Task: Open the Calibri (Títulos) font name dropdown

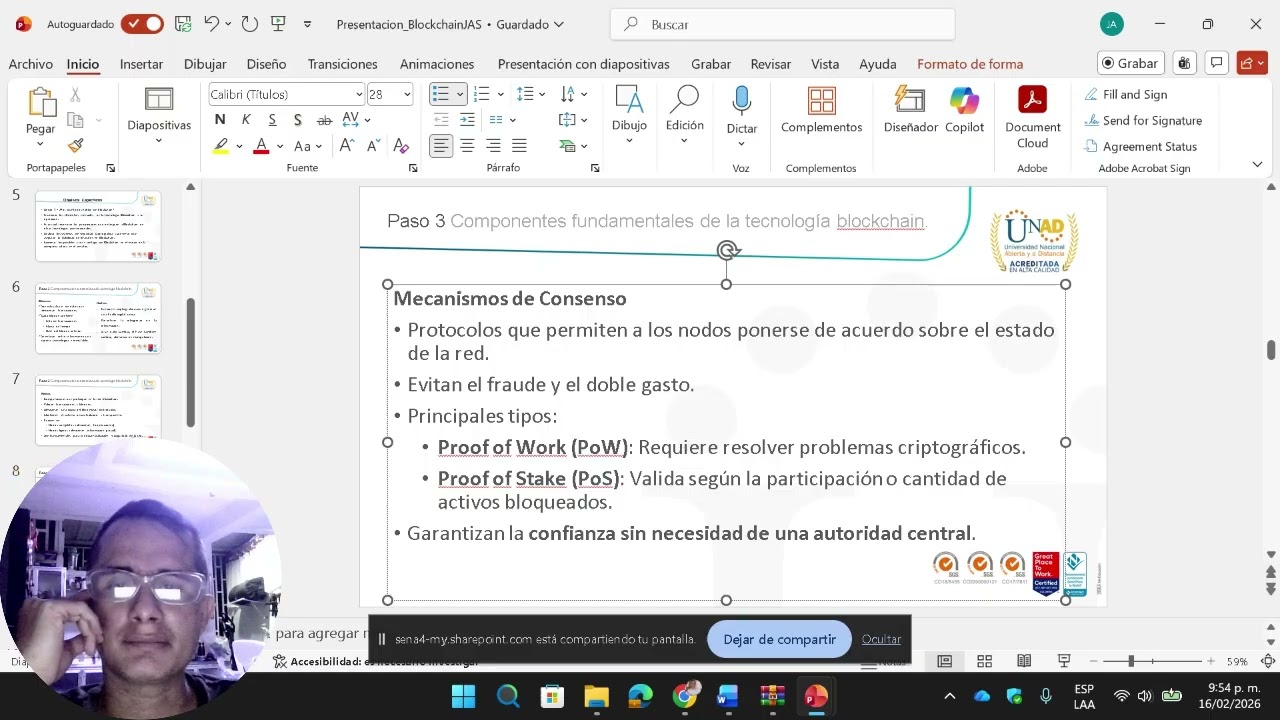Action: coord(359,94)
